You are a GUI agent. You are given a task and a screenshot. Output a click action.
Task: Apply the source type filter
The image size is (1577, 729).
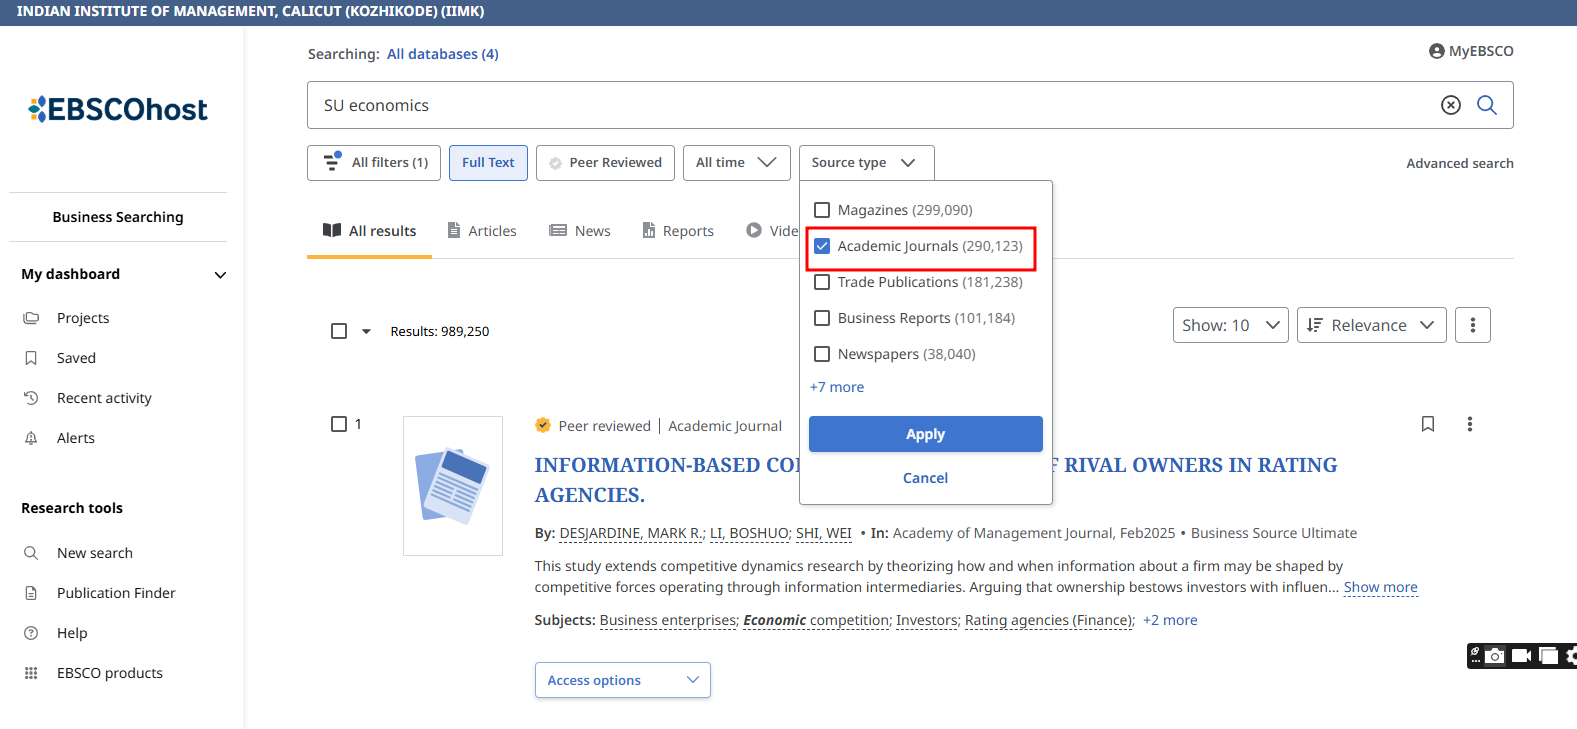point(925,434)
